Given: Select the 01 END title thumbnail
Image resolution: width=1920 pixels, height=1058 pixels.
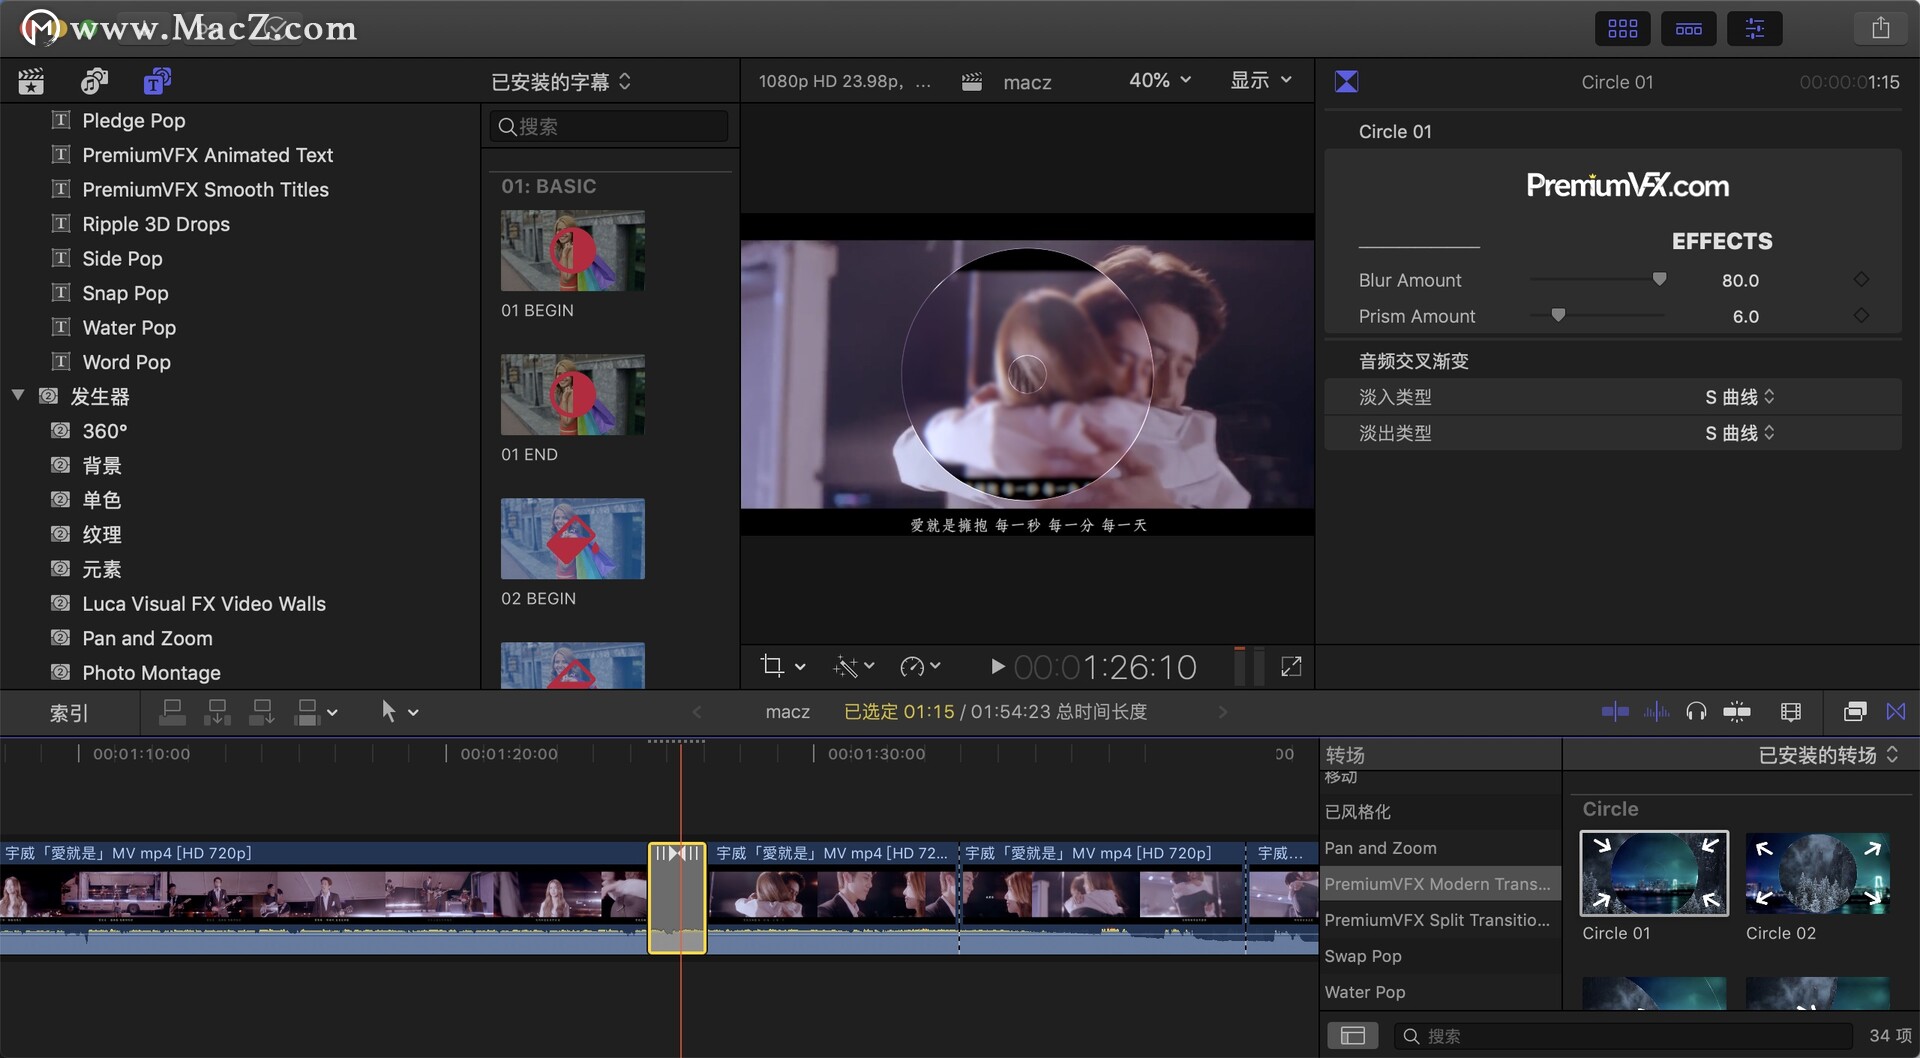Looking at the screenshot, I should click(x=573, y=395).
